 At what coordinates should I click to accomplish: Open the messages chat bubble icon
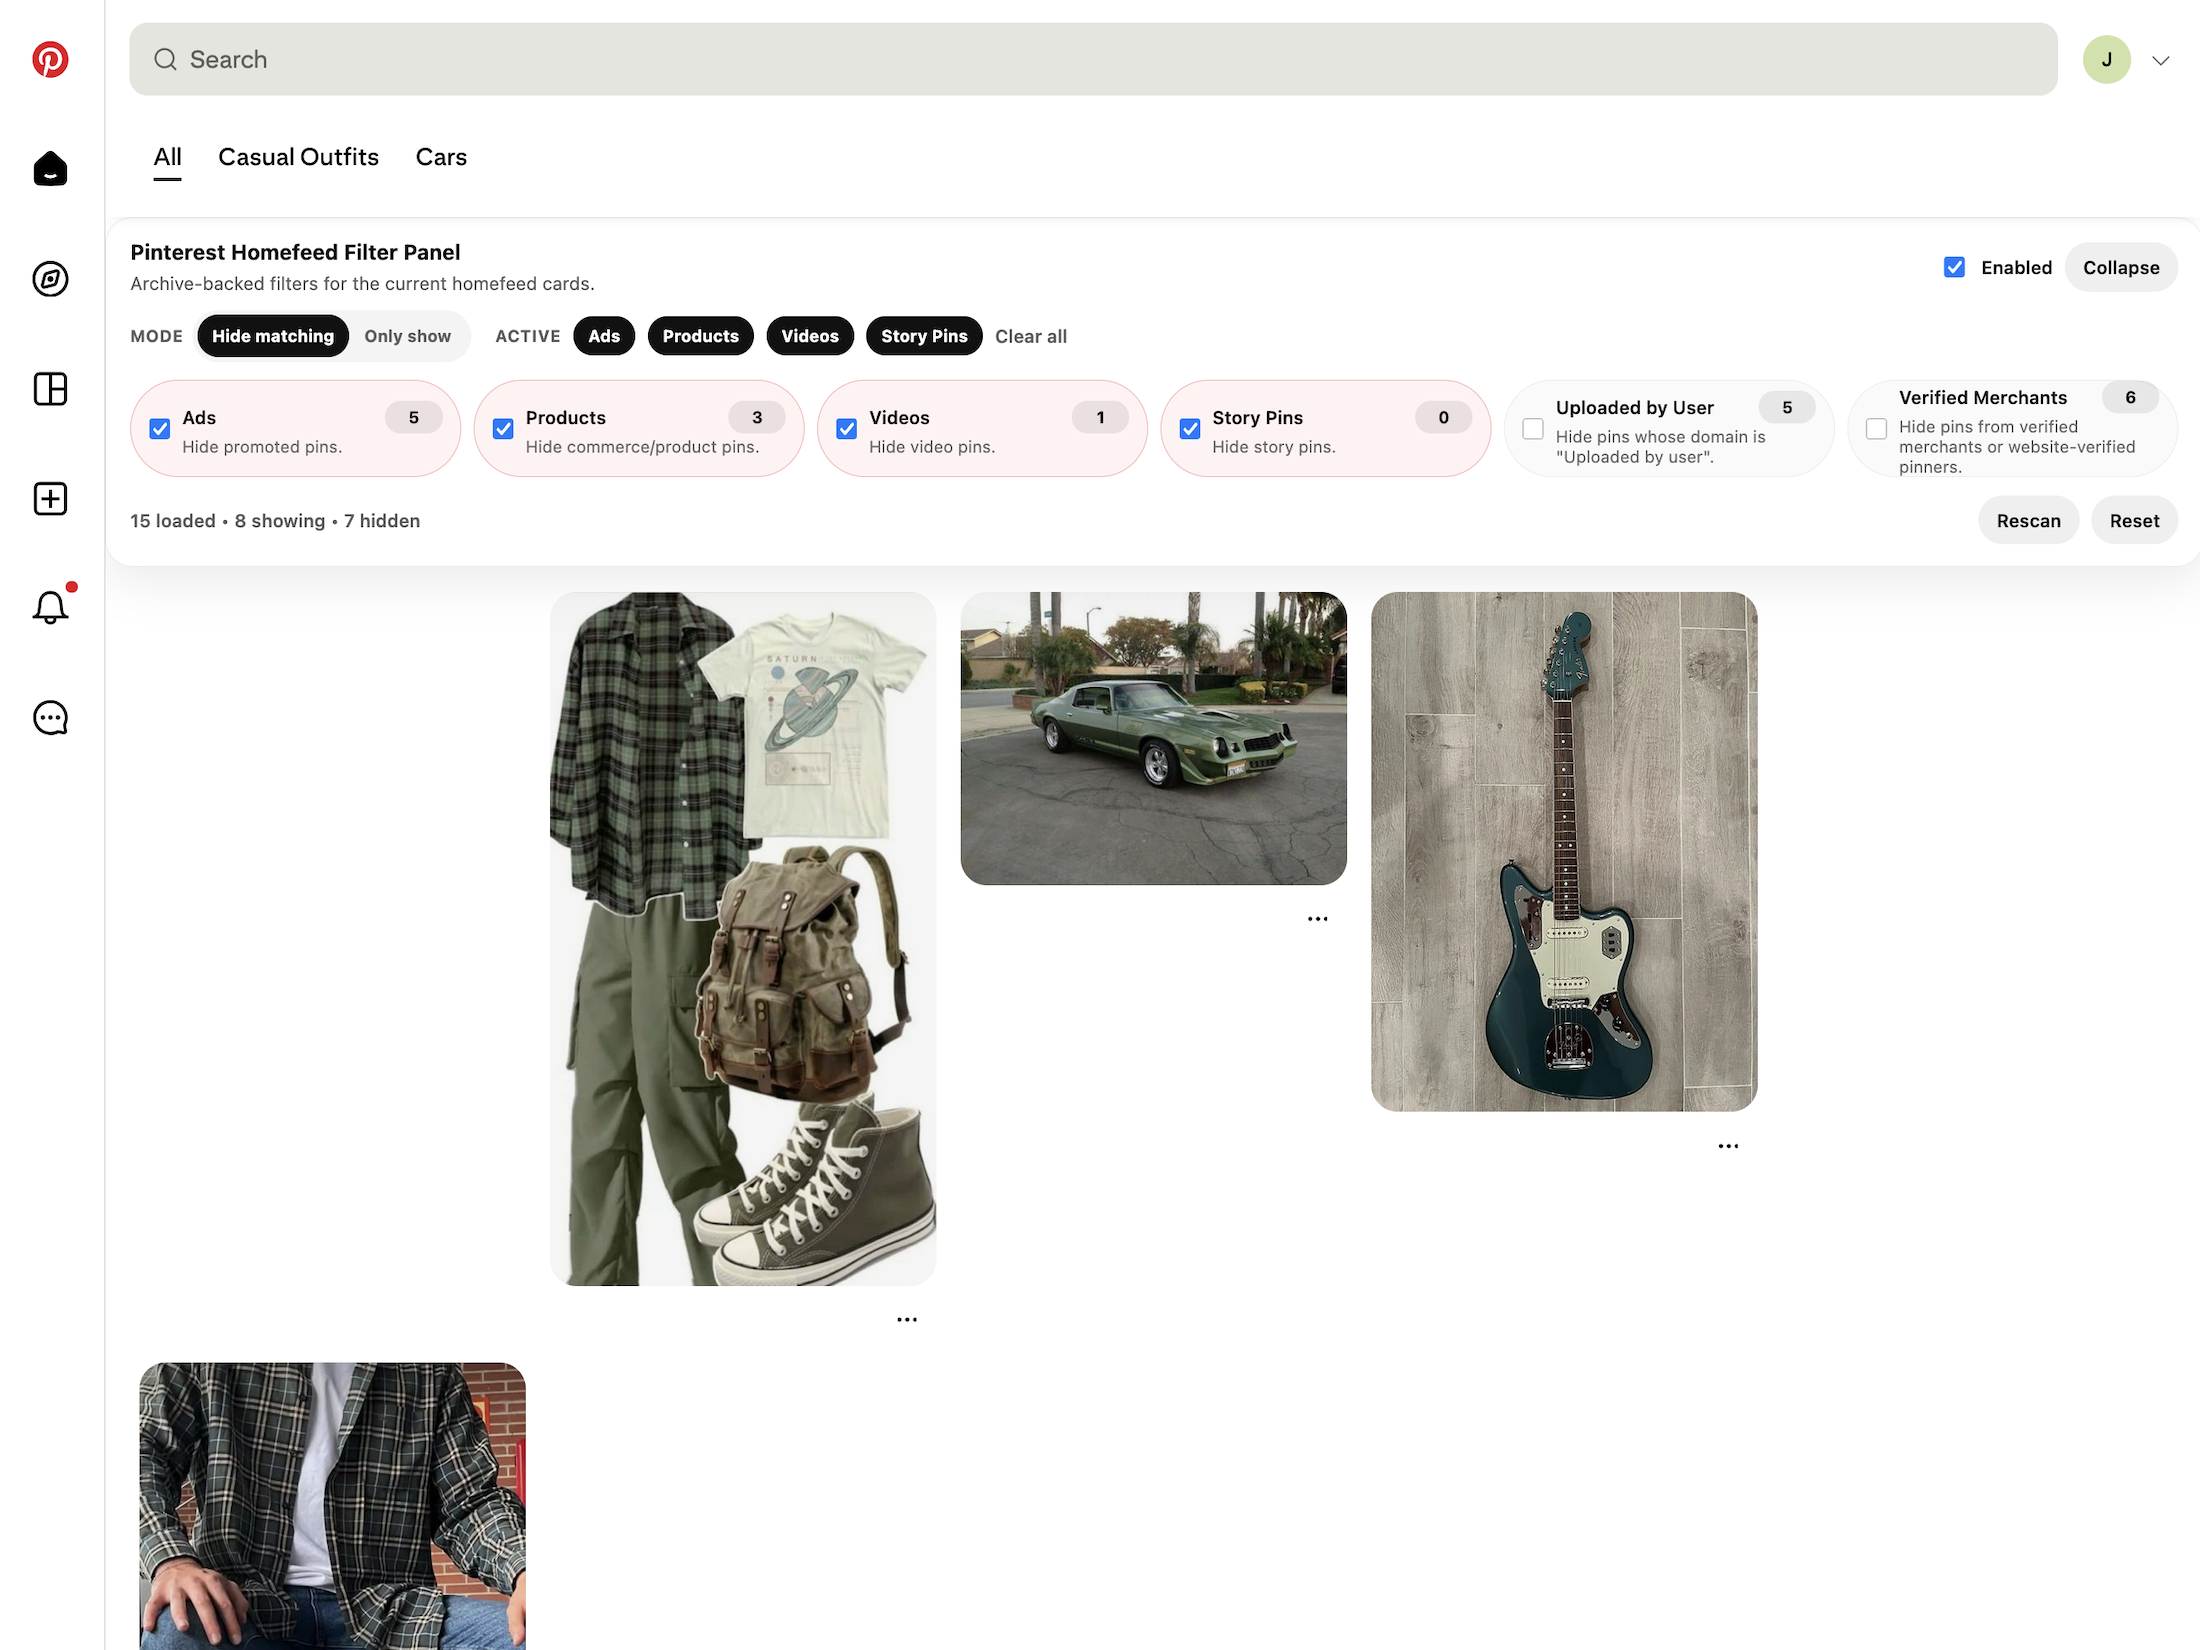pos(50,718)
